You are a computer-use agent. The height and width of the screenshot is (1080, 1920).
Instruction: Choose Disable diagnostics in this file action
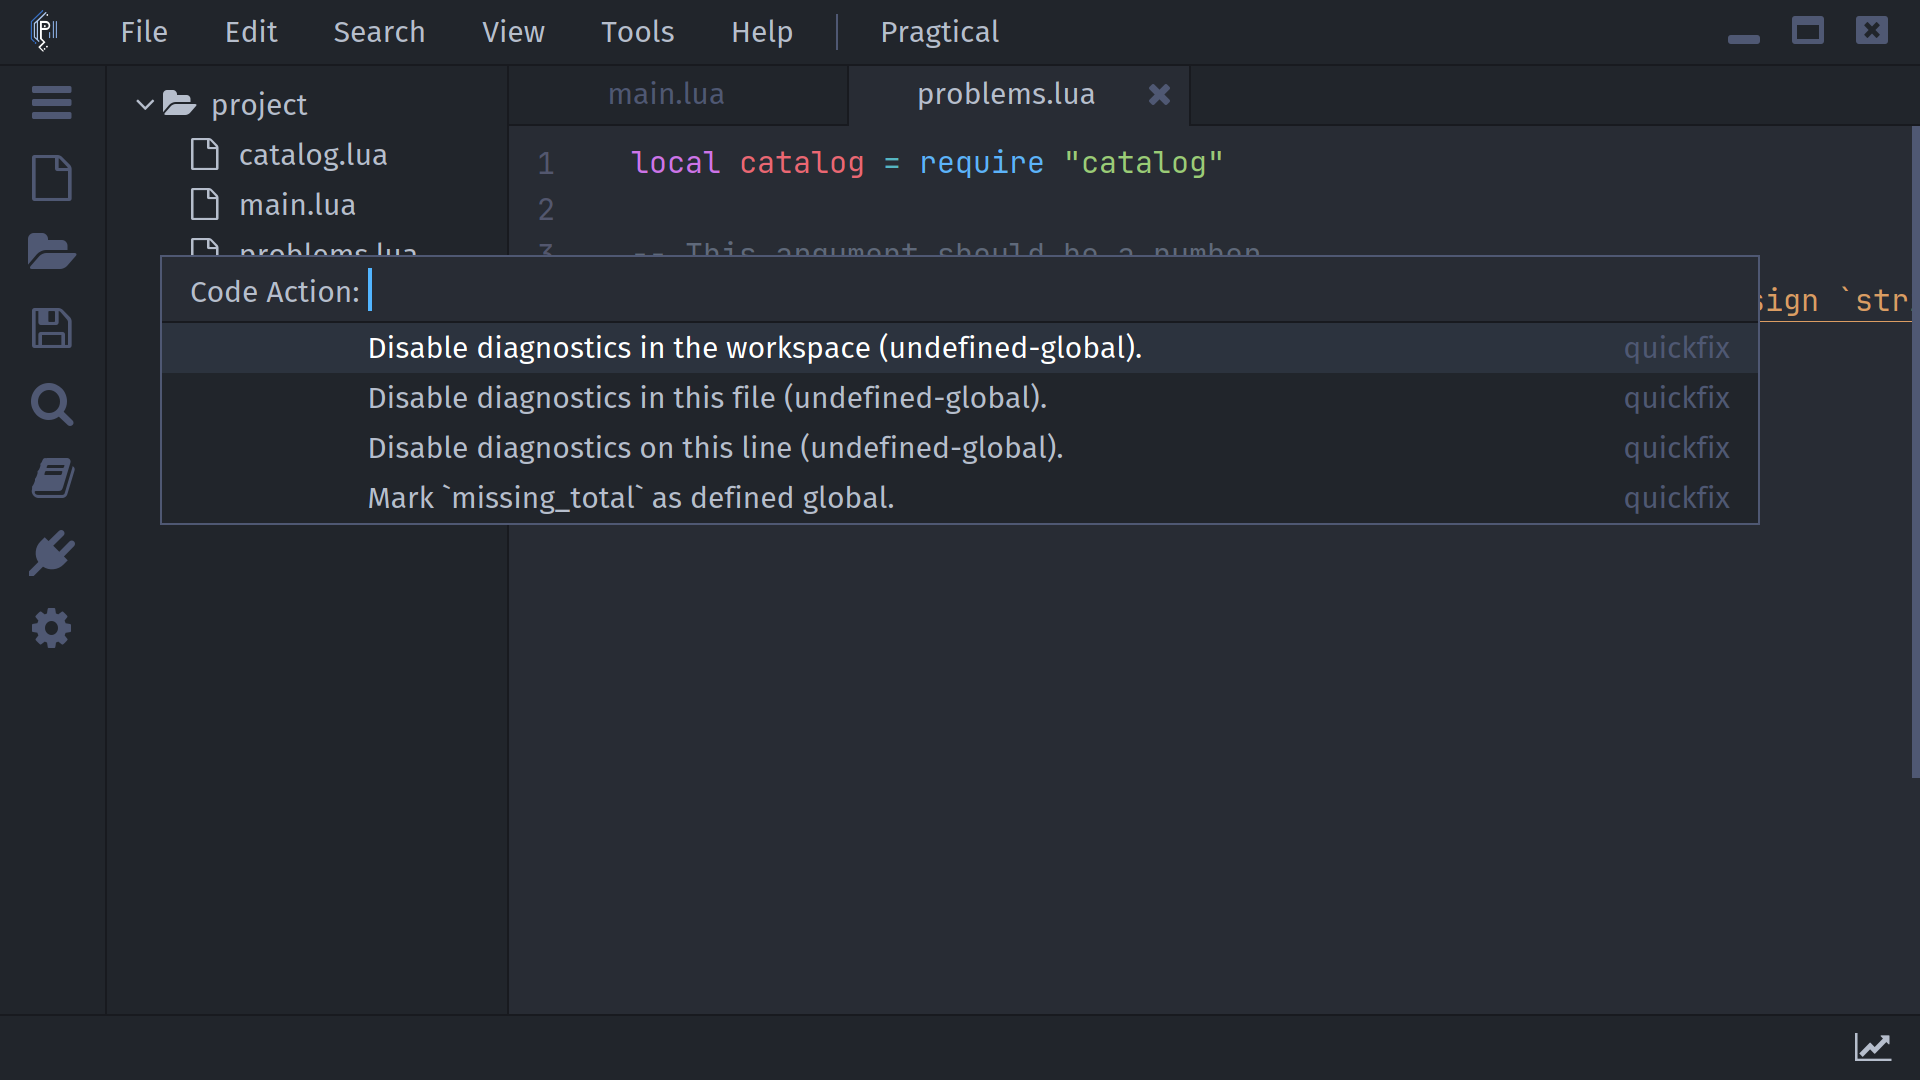click(960, 398)
